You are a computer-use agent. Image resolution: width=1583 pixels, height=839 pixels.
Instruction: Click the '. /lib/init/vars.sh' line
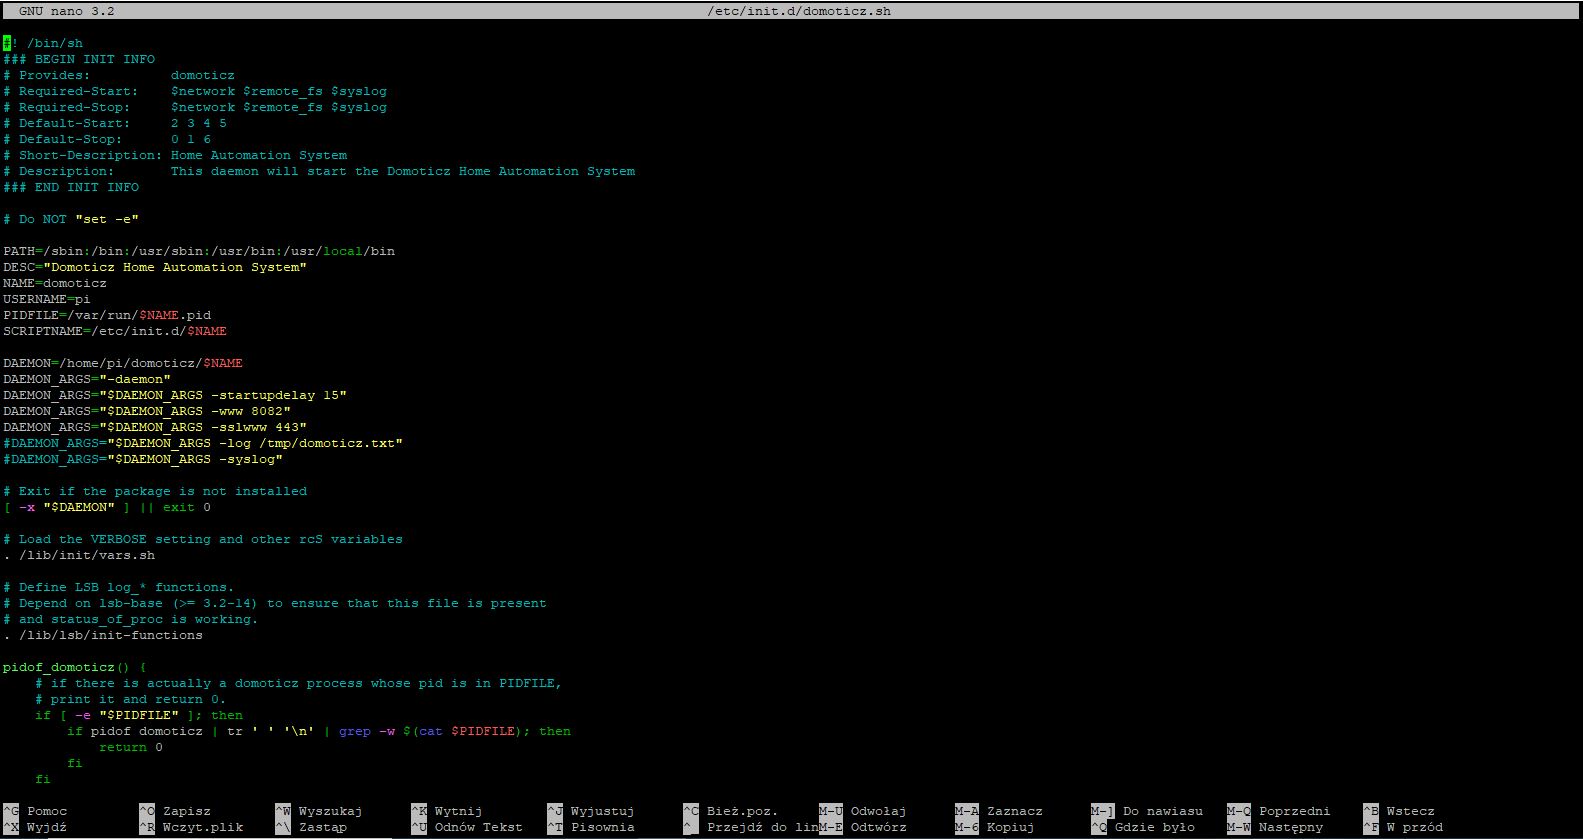79,555
